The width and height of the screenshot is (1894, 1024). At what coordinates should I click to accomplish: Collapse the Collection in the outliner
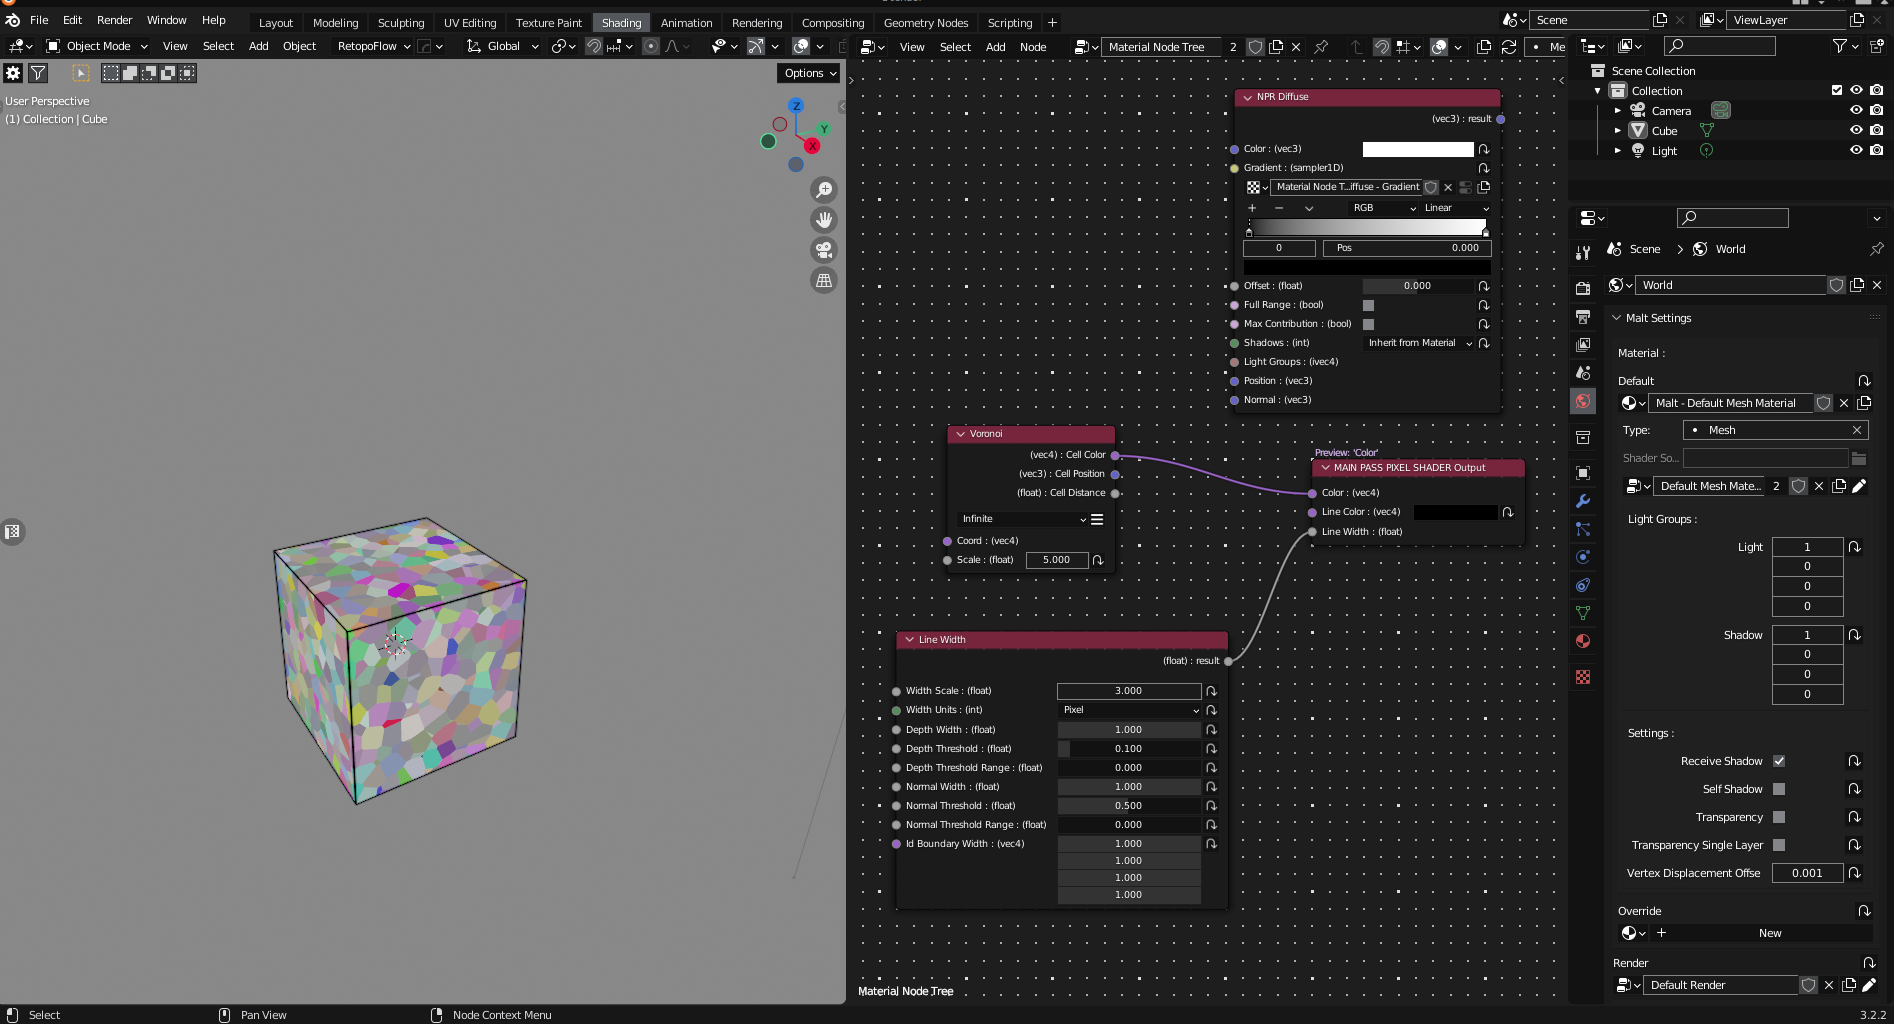(x=1597, y=90)
